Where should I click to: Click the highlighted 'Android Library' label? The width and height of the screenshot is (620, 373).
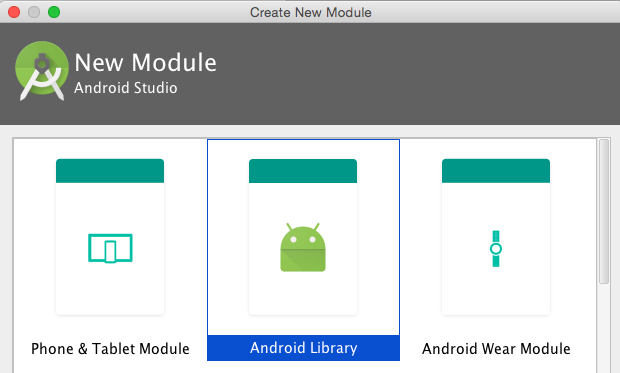pyautogui.click(x=303, y=348)
